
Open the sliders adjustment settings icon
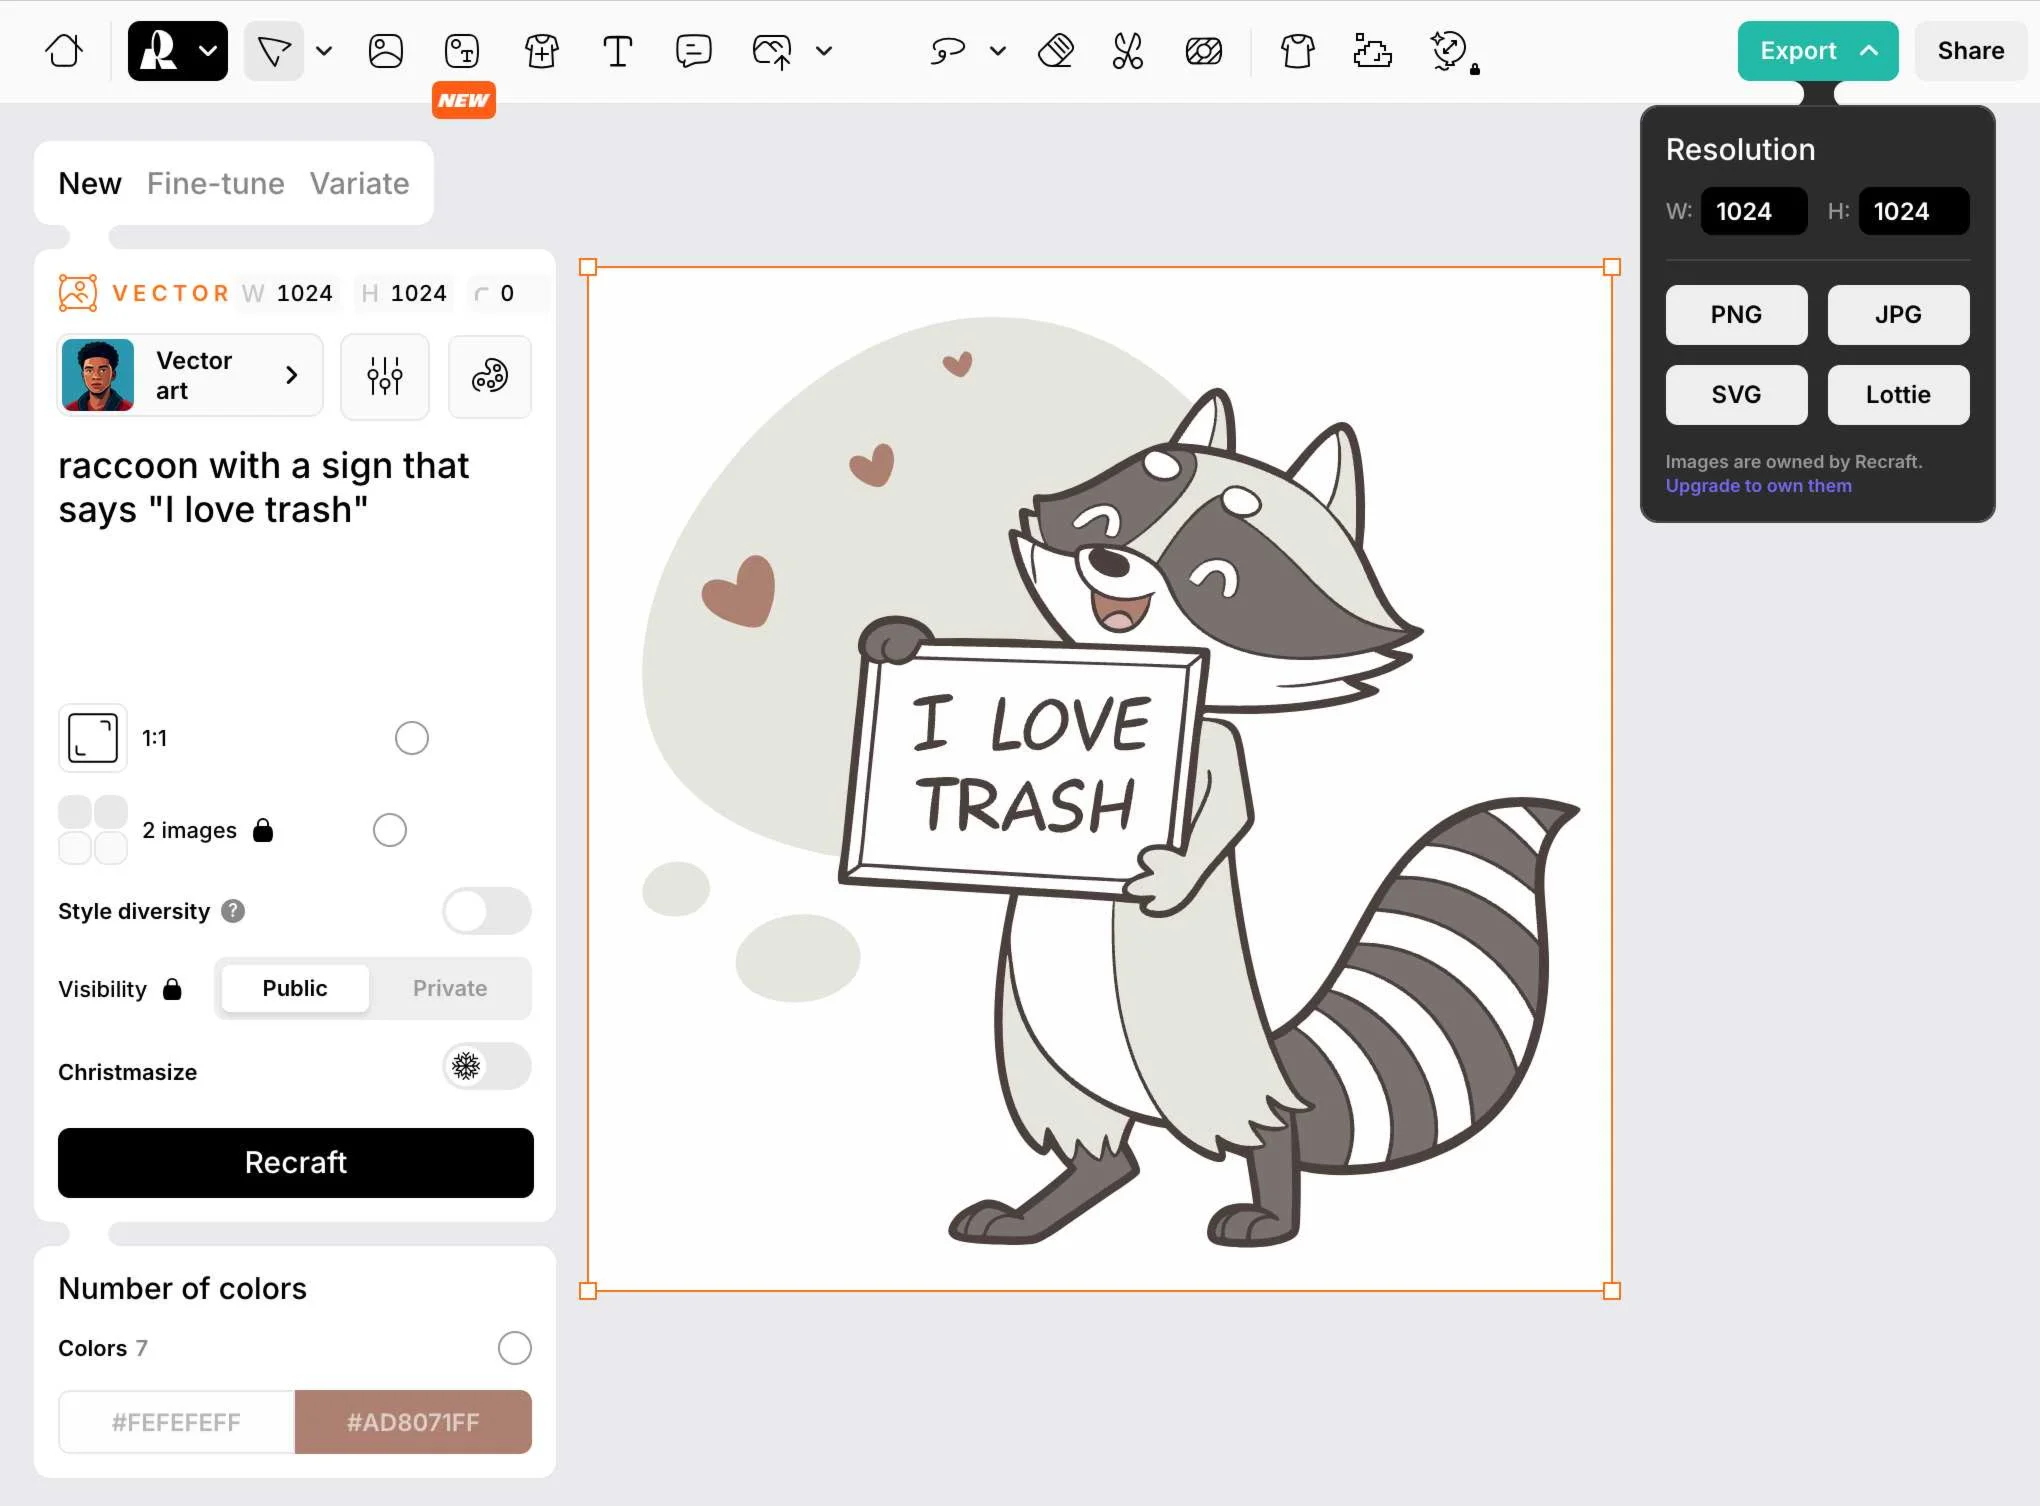(385, 376)
